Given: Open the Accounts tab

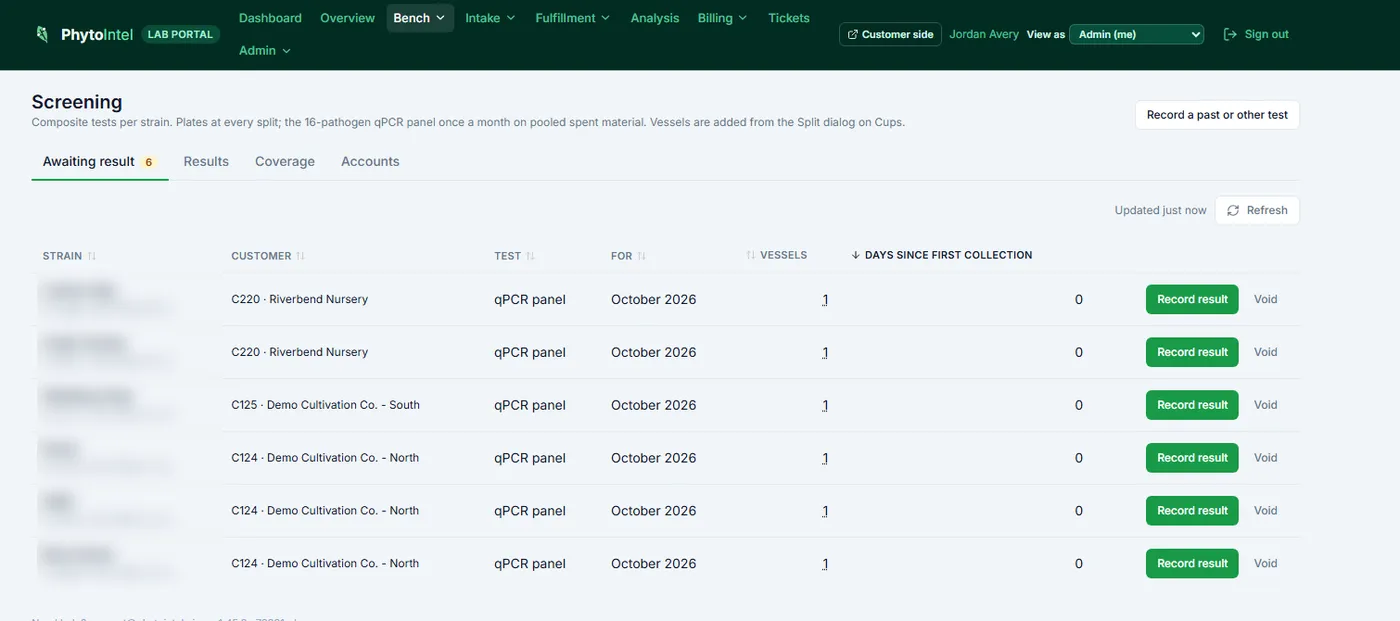Looking at the screenshot, I should 370,162.
